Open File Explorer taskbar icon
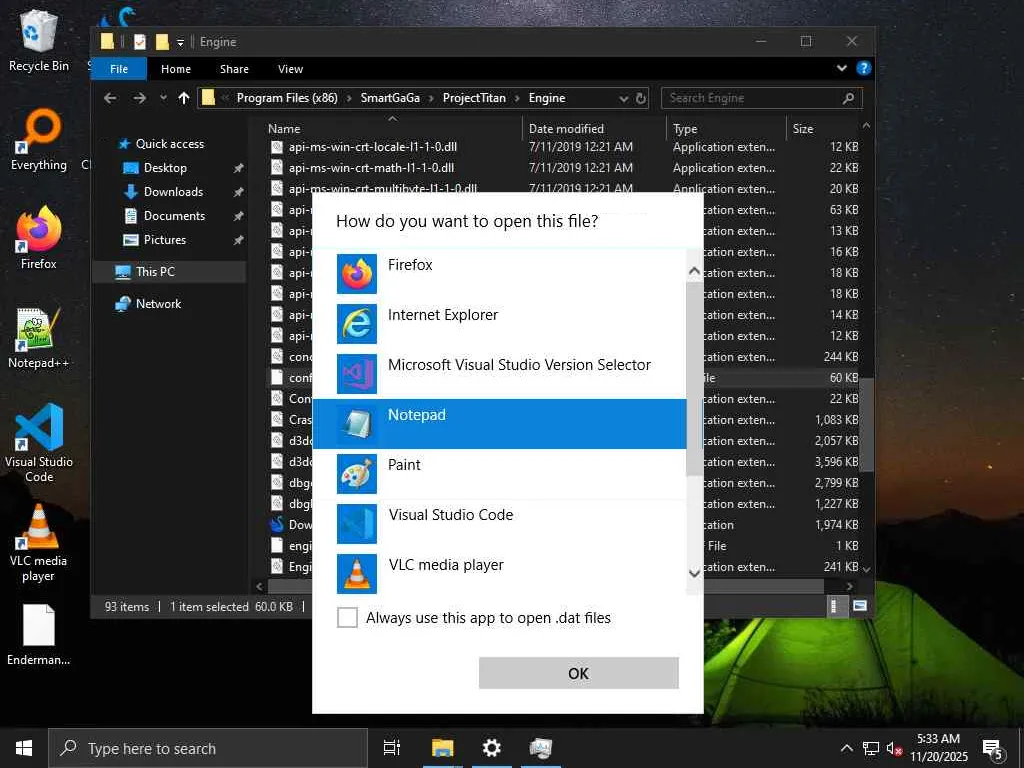1024x768 pixels. tap(442, 748)
